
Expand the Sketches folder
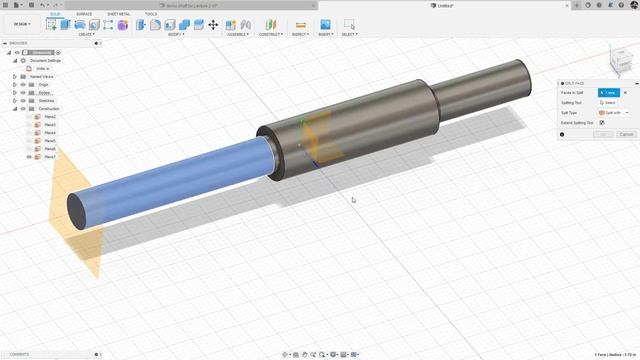pyautogui.click(x=15, y=101)
